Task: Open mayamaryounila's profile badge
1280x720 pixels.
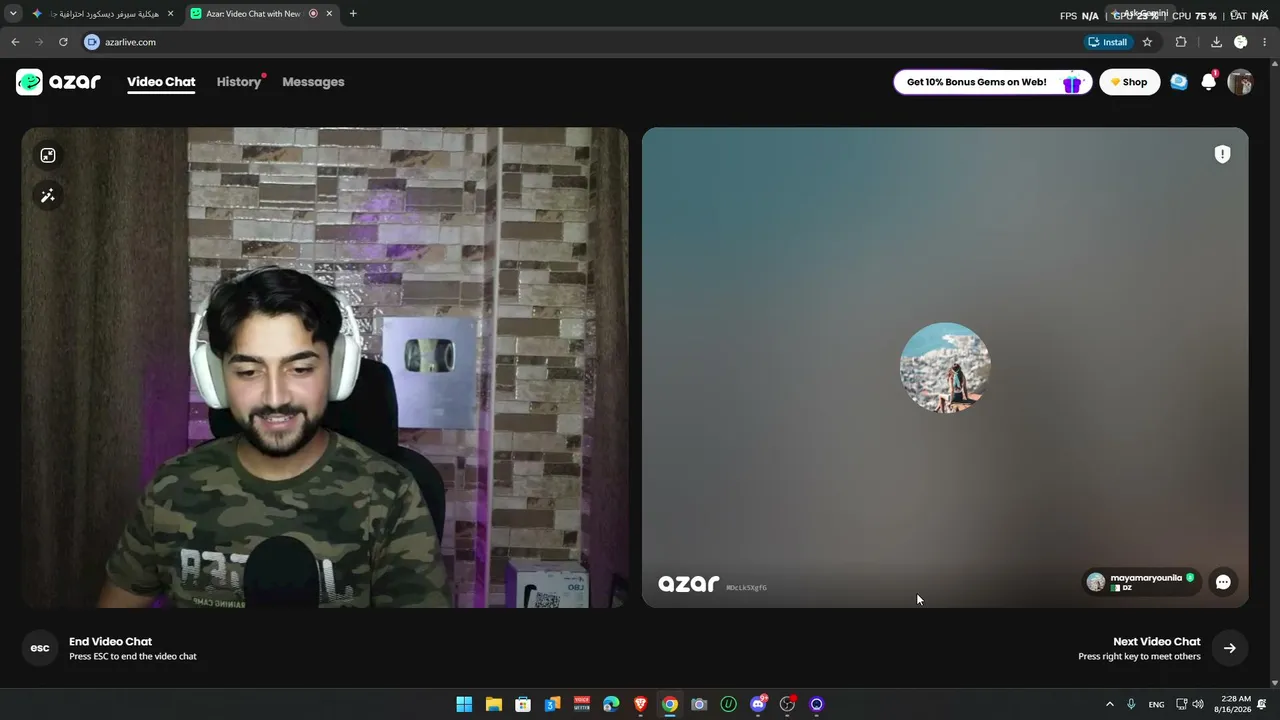Action: tap(1141, 582)
